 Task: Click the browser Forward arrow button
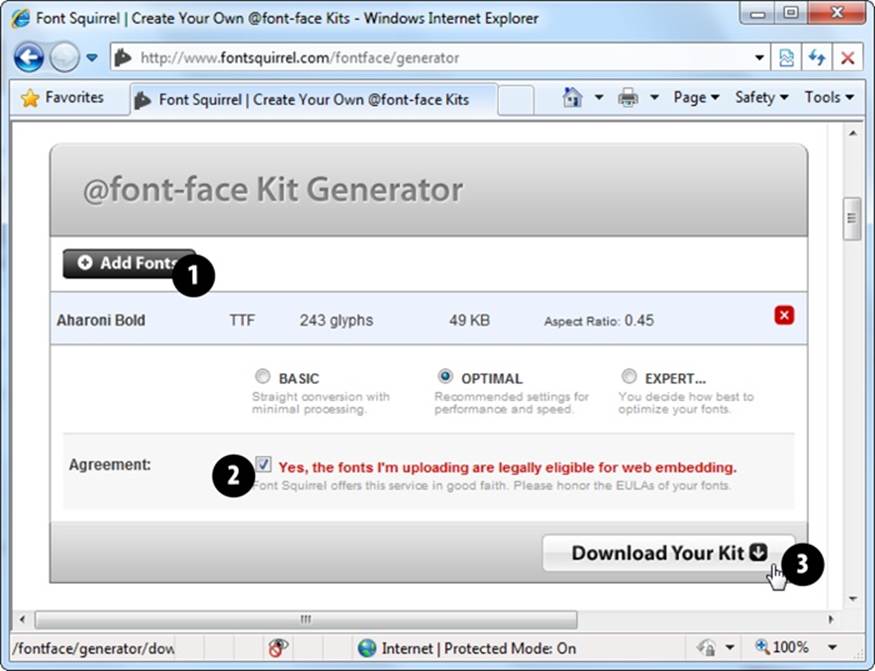point(64,57)
